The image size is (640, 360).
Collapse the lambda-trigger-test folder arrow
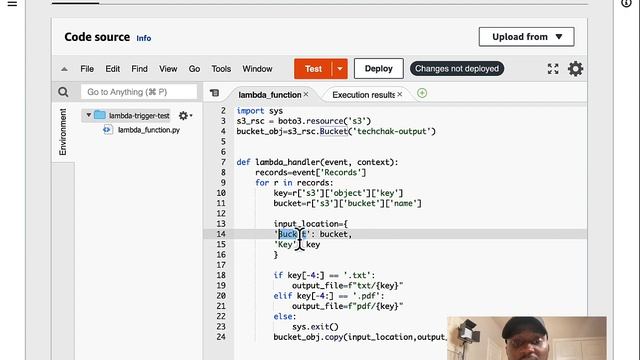coord(89,115)
